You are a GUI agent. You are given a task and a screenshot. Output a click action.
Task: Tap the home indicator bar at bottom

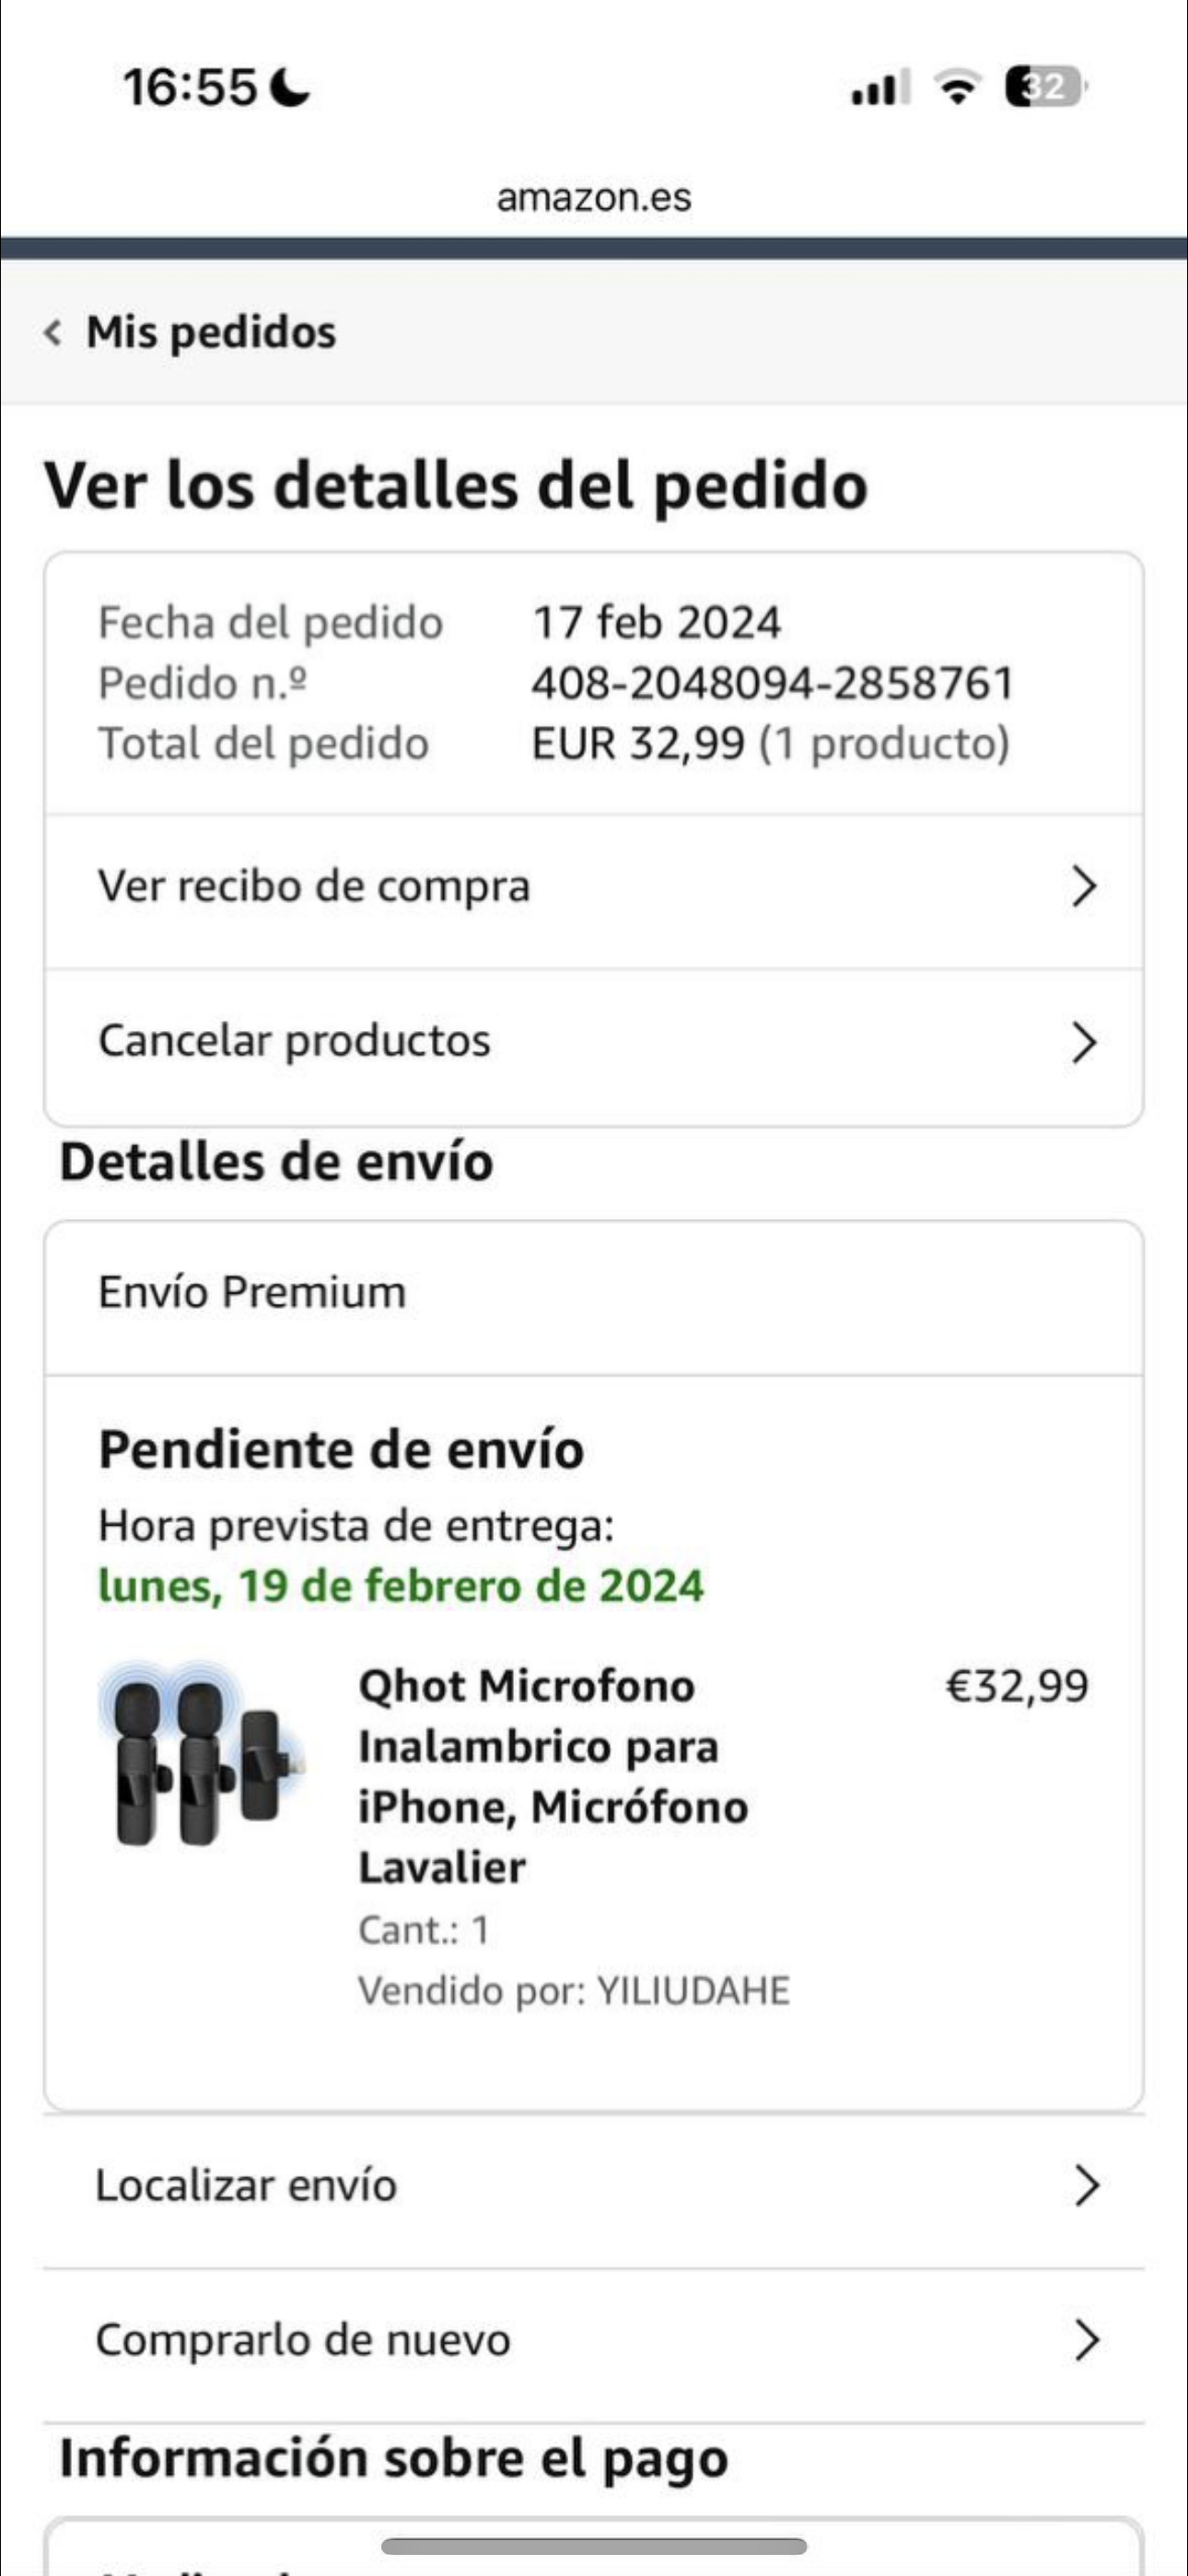(x=594, y=2546)
